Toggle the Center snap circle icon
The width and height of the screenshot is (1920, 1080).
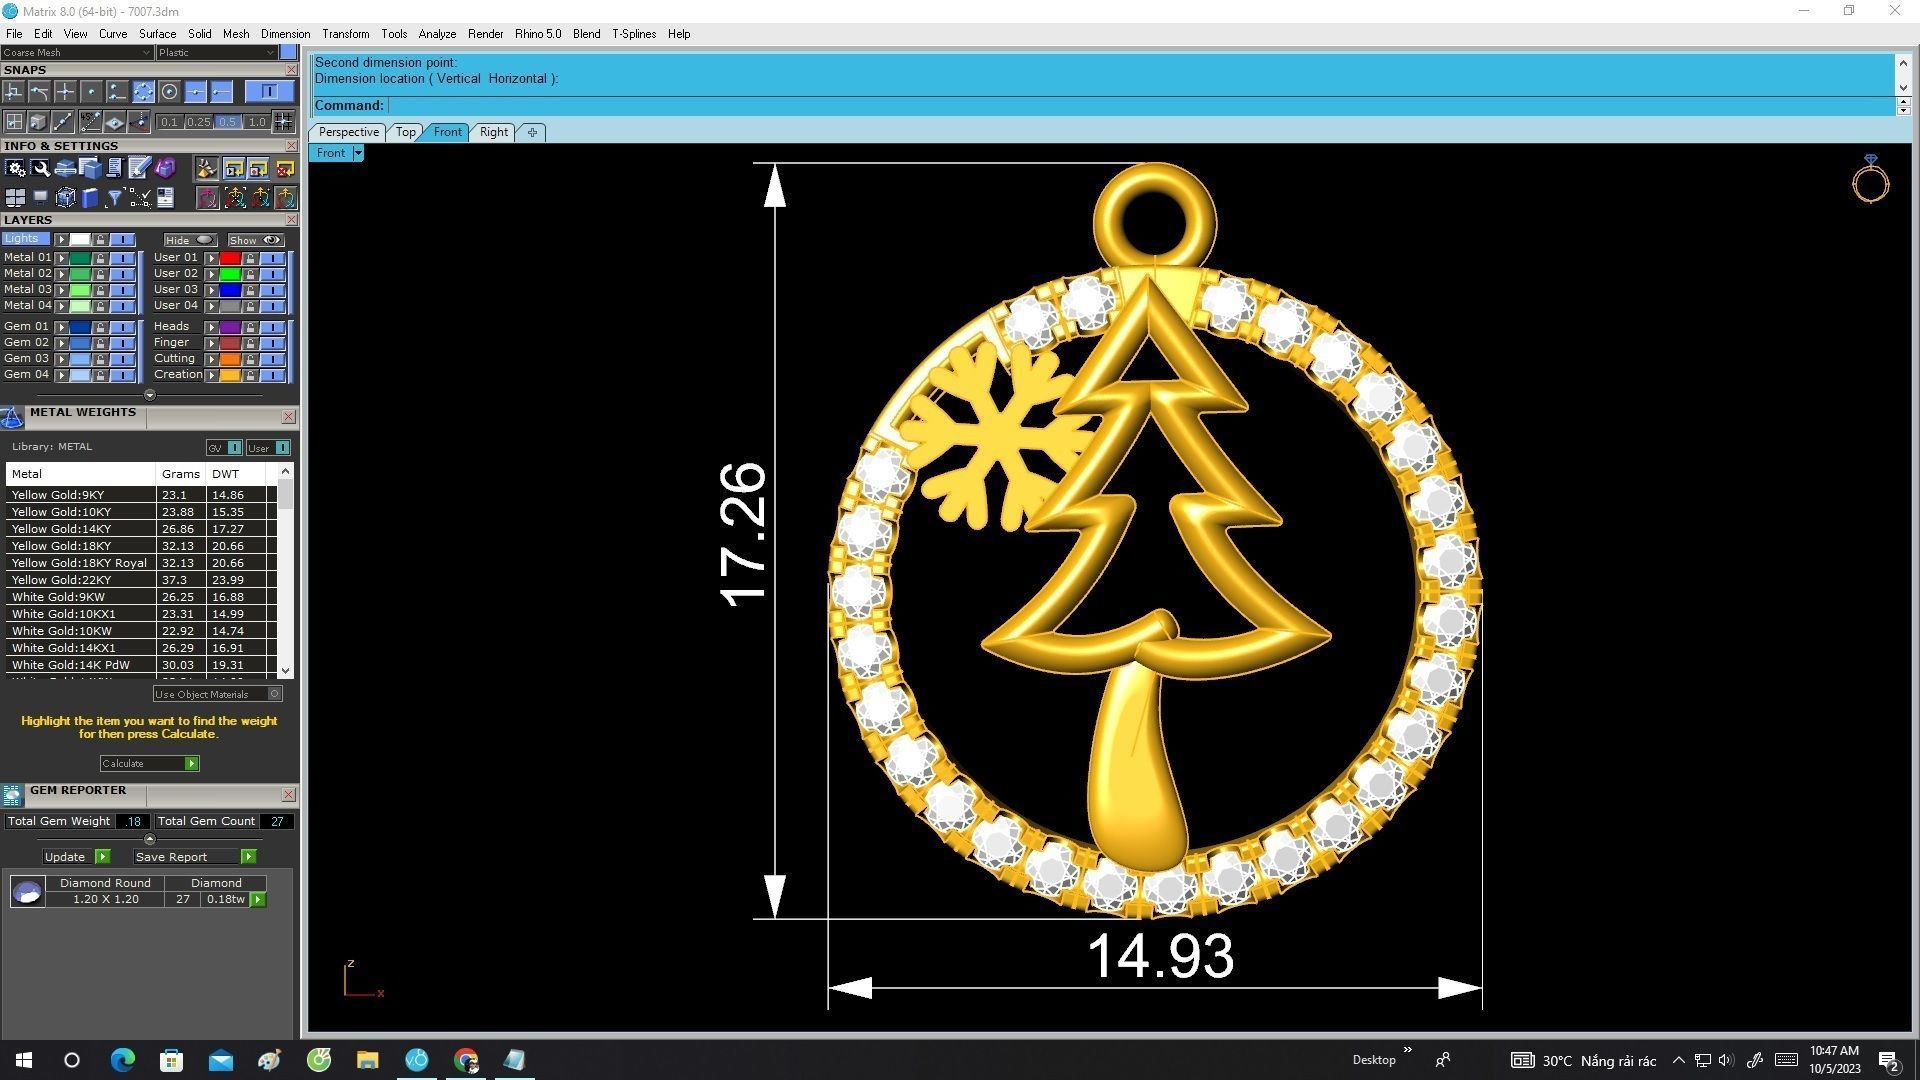[169, 92]
